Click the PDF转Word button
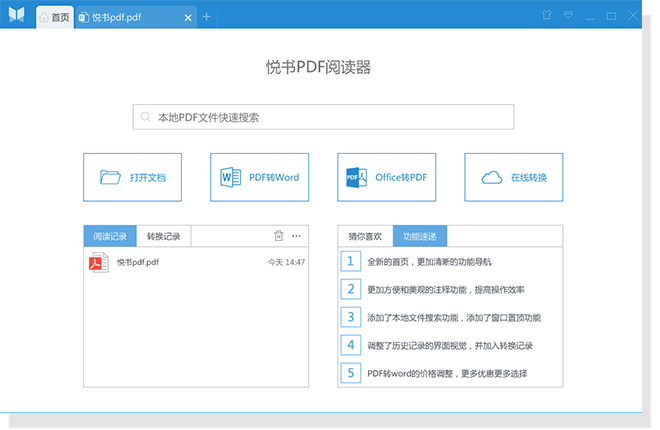 260,177
